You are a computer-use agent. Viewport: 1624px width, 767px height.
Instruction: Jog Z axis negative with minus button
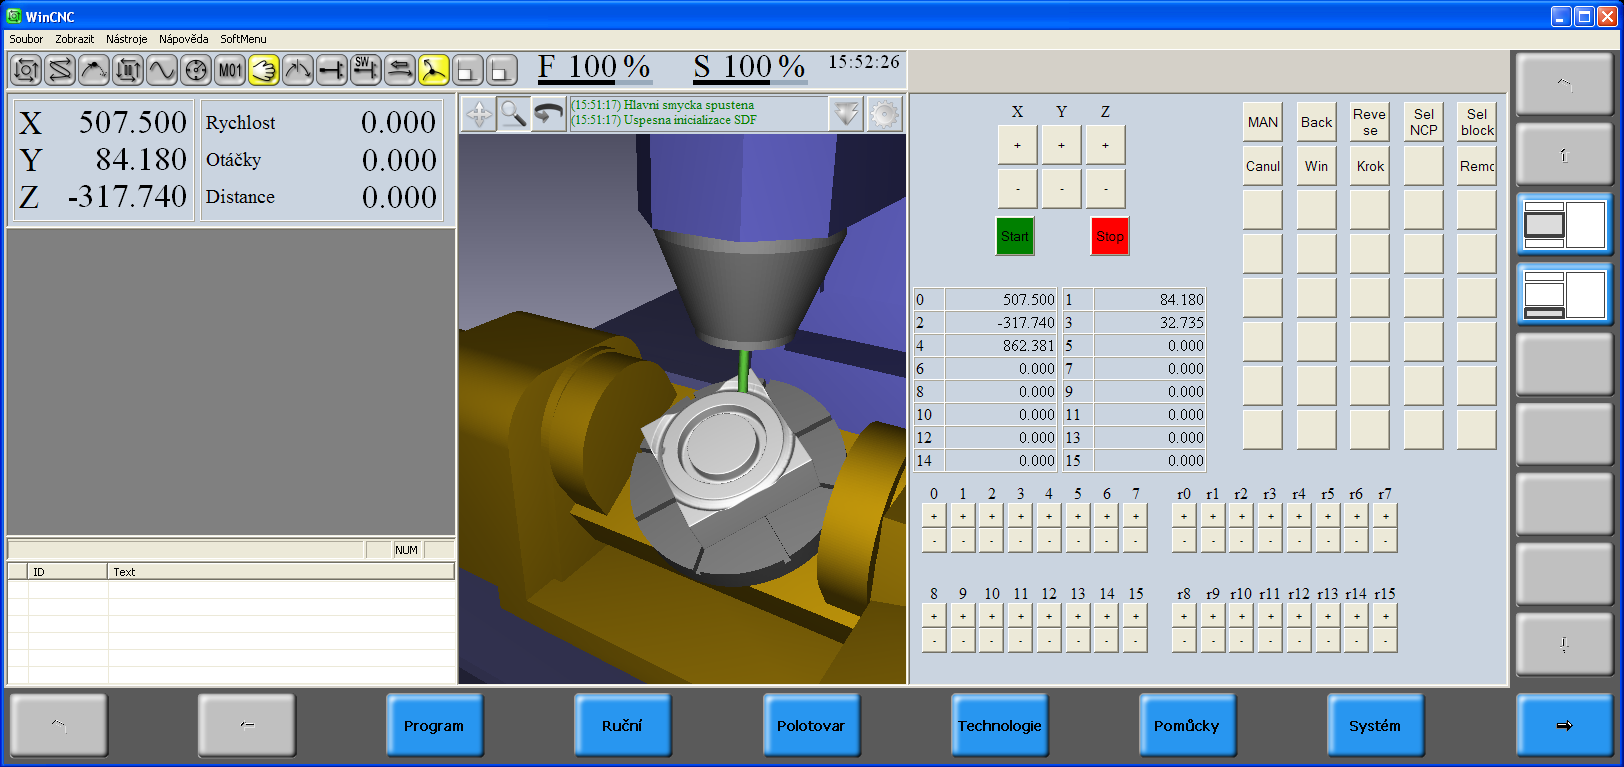1105,189
